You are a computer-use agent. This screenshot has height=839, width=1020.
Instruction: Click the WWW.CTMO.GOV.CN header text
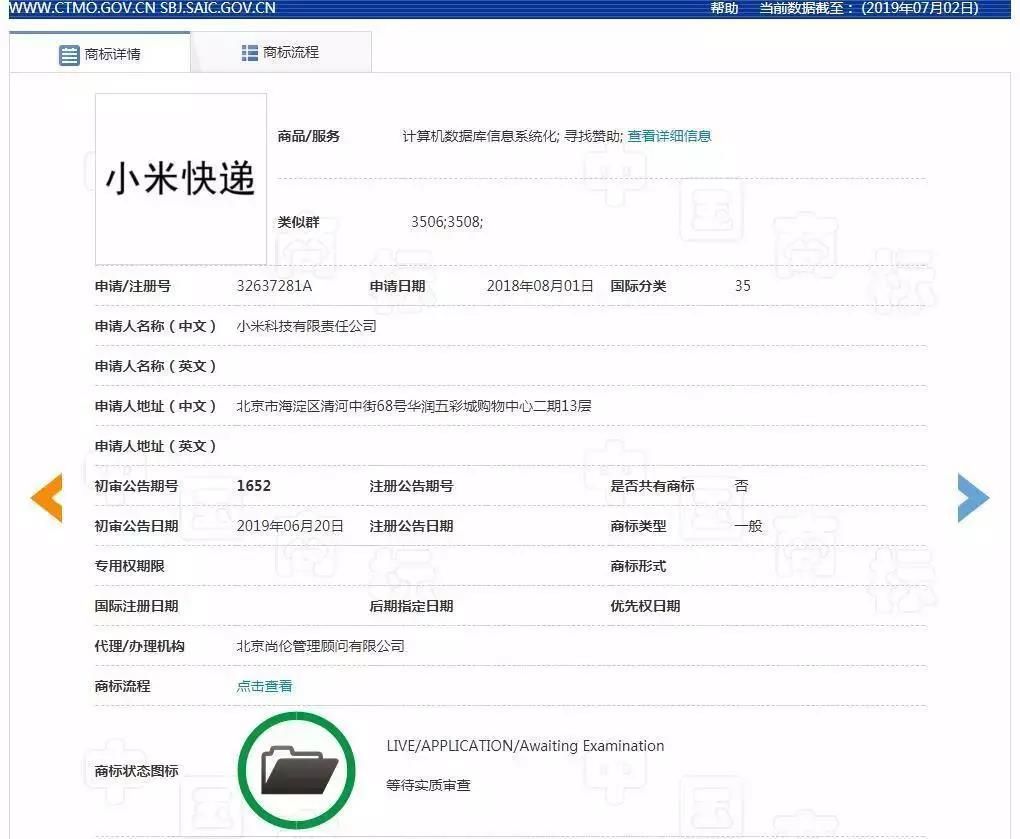(78, 8)
